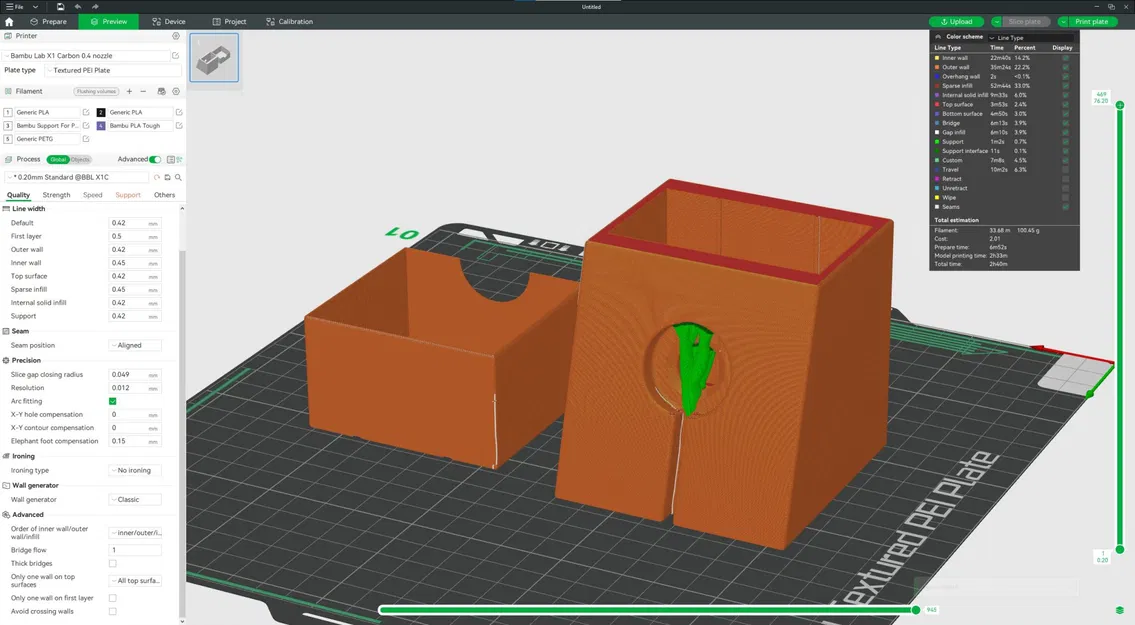
Task: Open printer settings gear icon
Action: (x=176, y=35)
